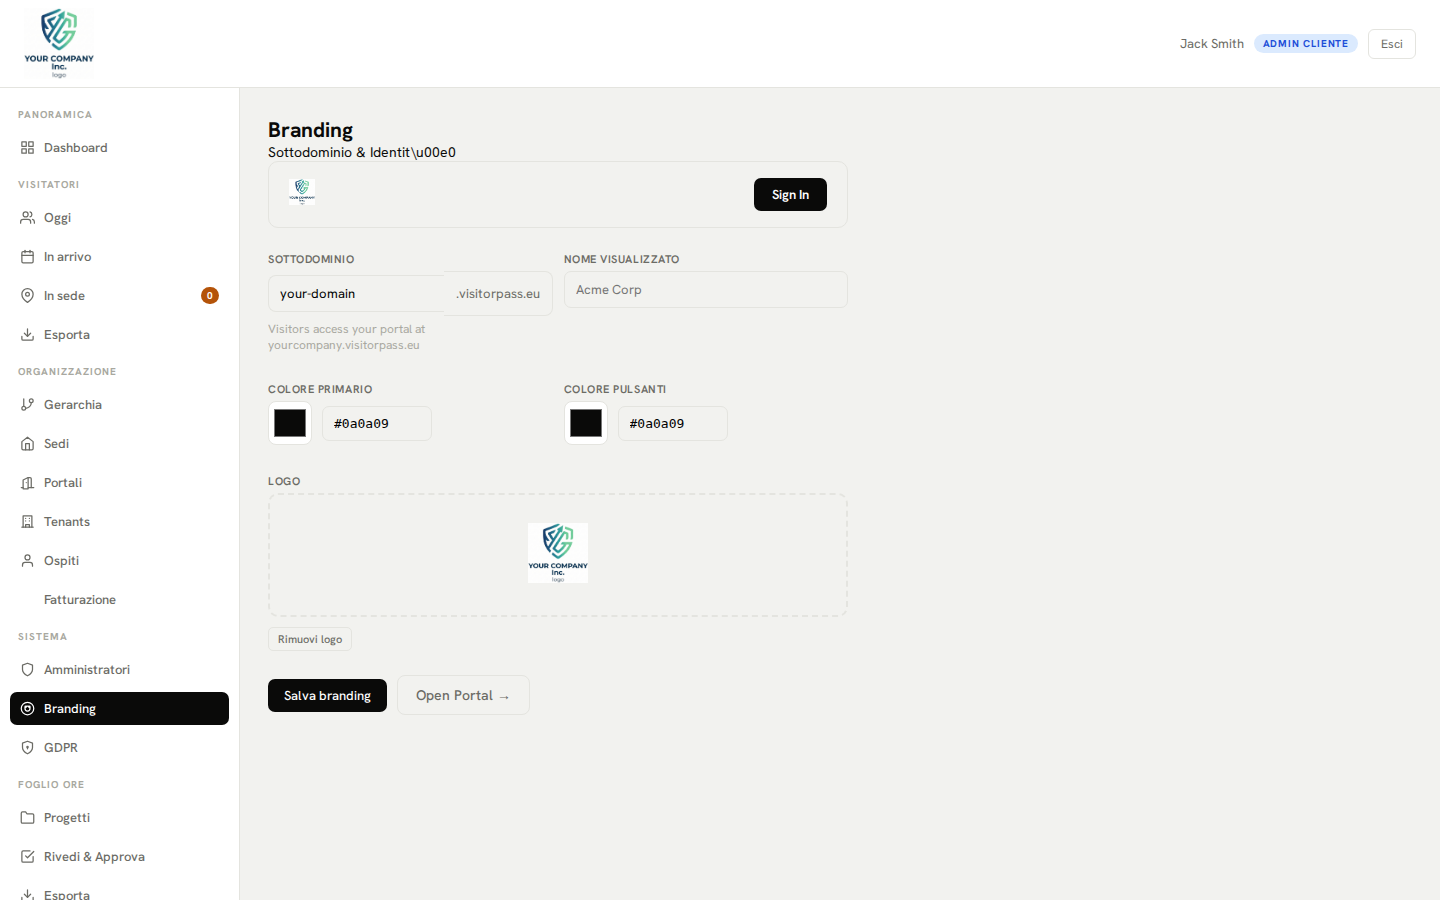Image resolution: width=1440 pixels, height=900 pixels.
Task: Click Esci to log out
Action: [x=1391, y=44]
